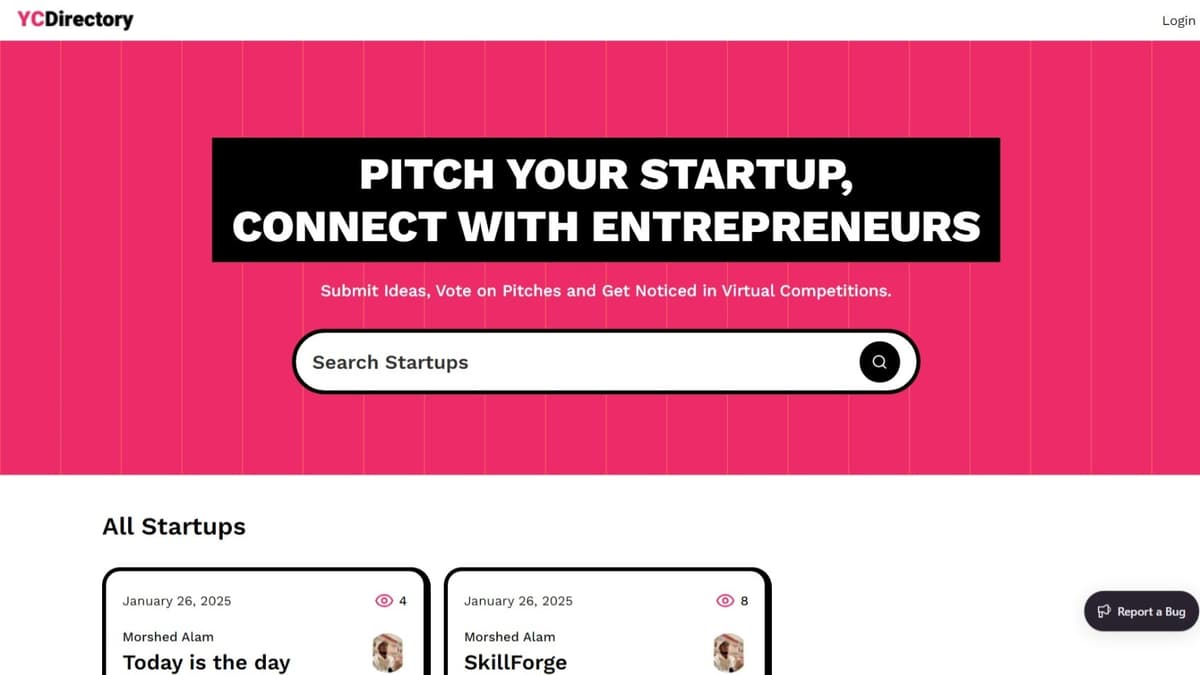This screenshot has width=1200, height=675.
Task: Click the January 26, 2025 date on first card
Action: click(177, 601)
